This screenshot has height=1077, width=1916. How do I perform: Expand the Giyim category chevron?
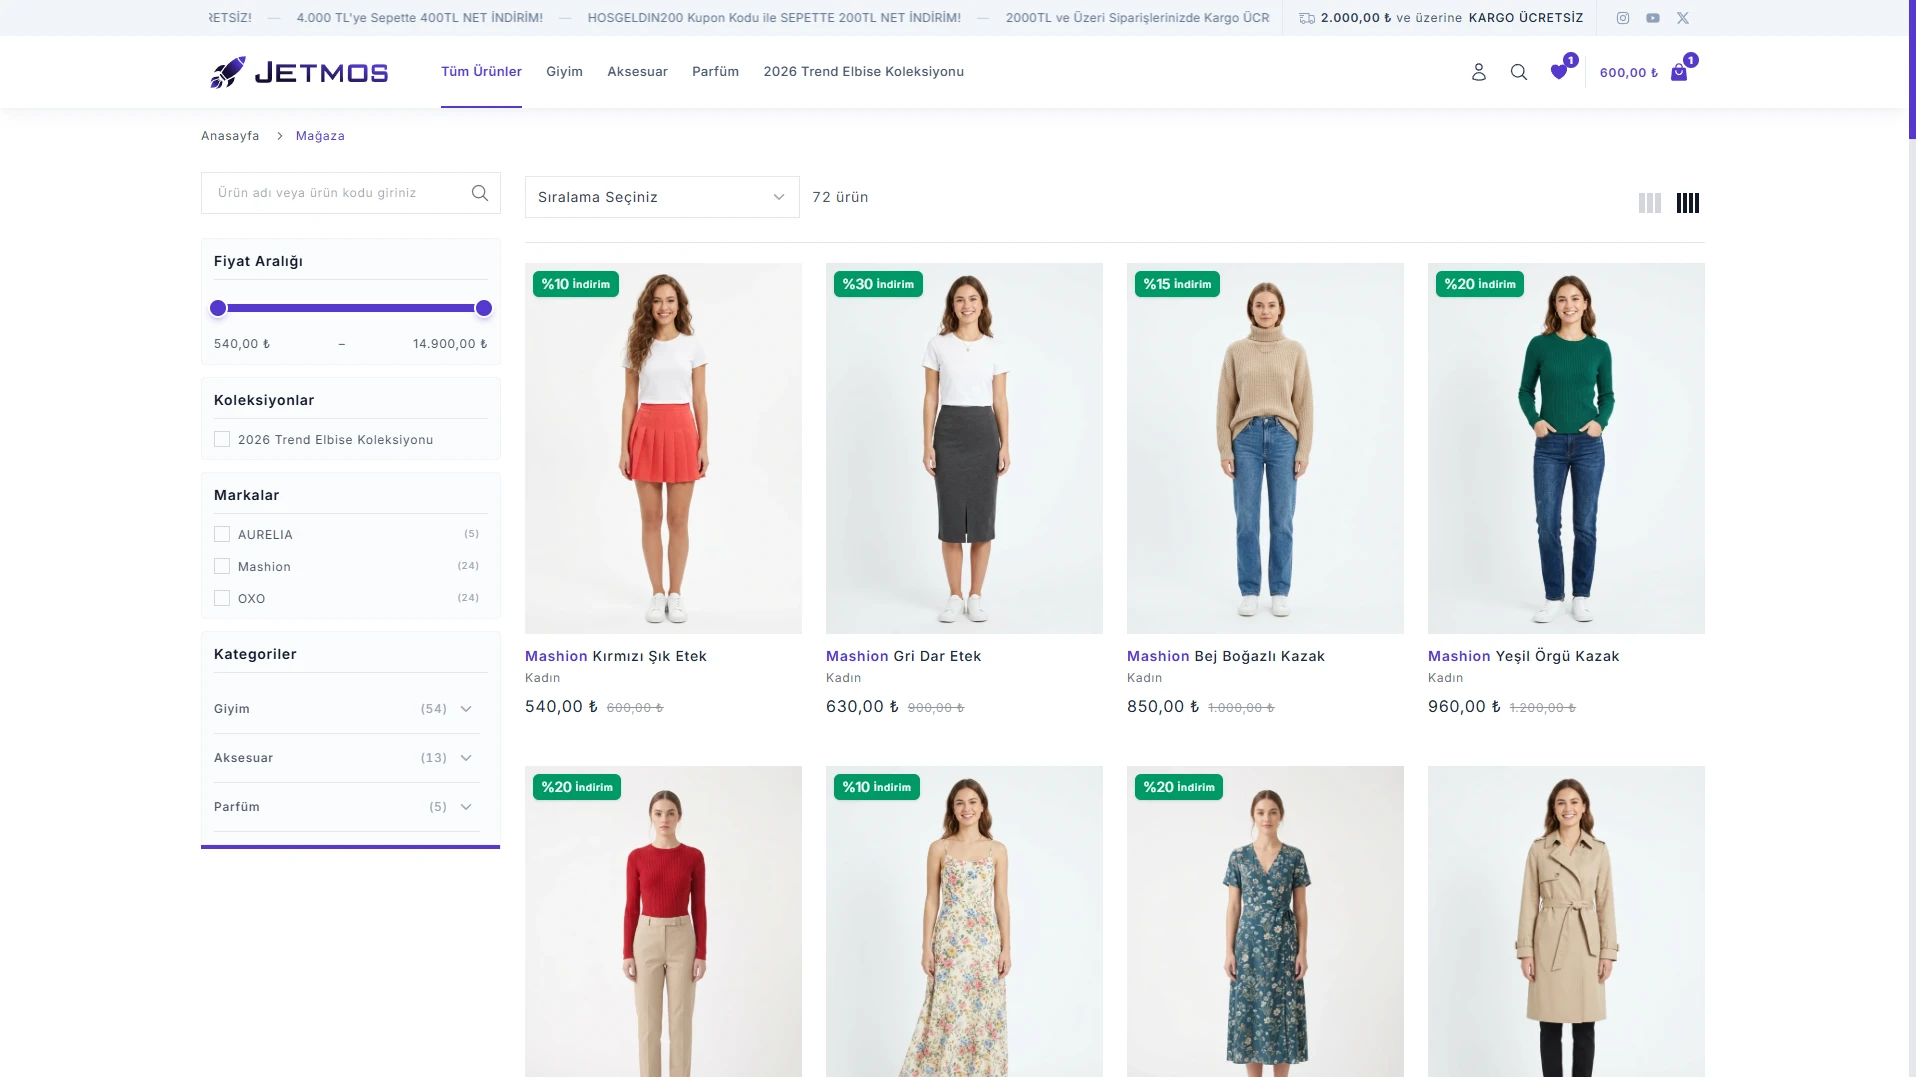(x=466, y=709)
